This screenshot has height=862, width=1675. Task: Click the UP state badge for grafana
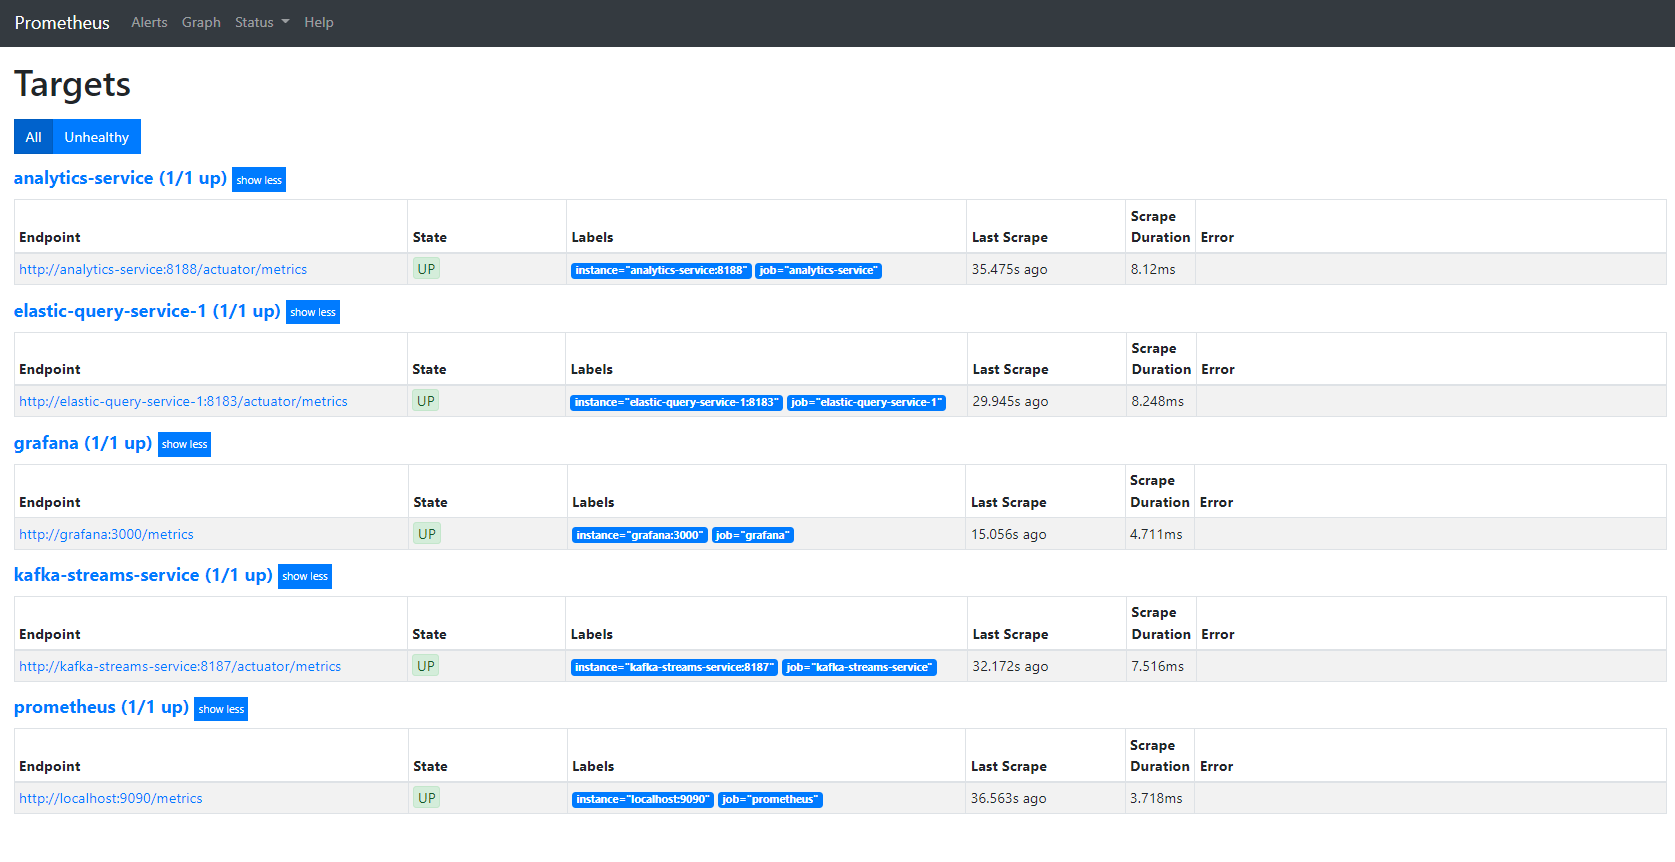click(x=427, y=534)
